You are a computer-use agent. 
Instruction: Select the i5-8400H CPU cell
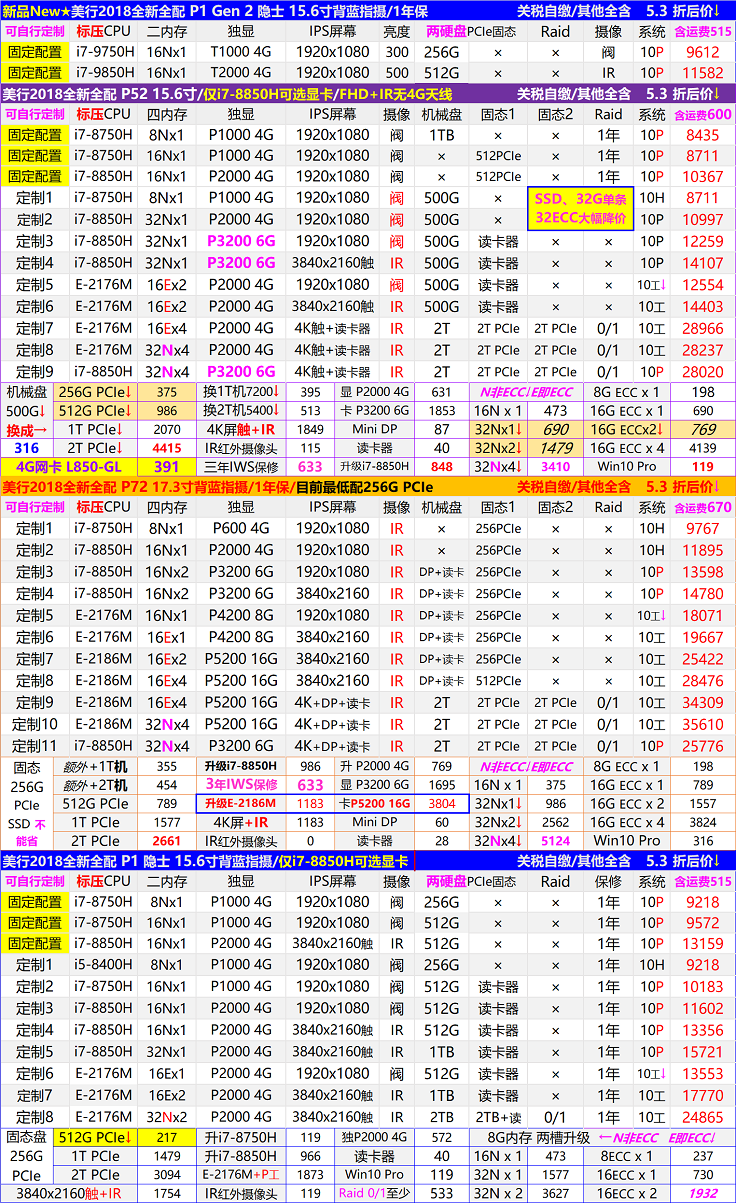[x=103, y=965]
